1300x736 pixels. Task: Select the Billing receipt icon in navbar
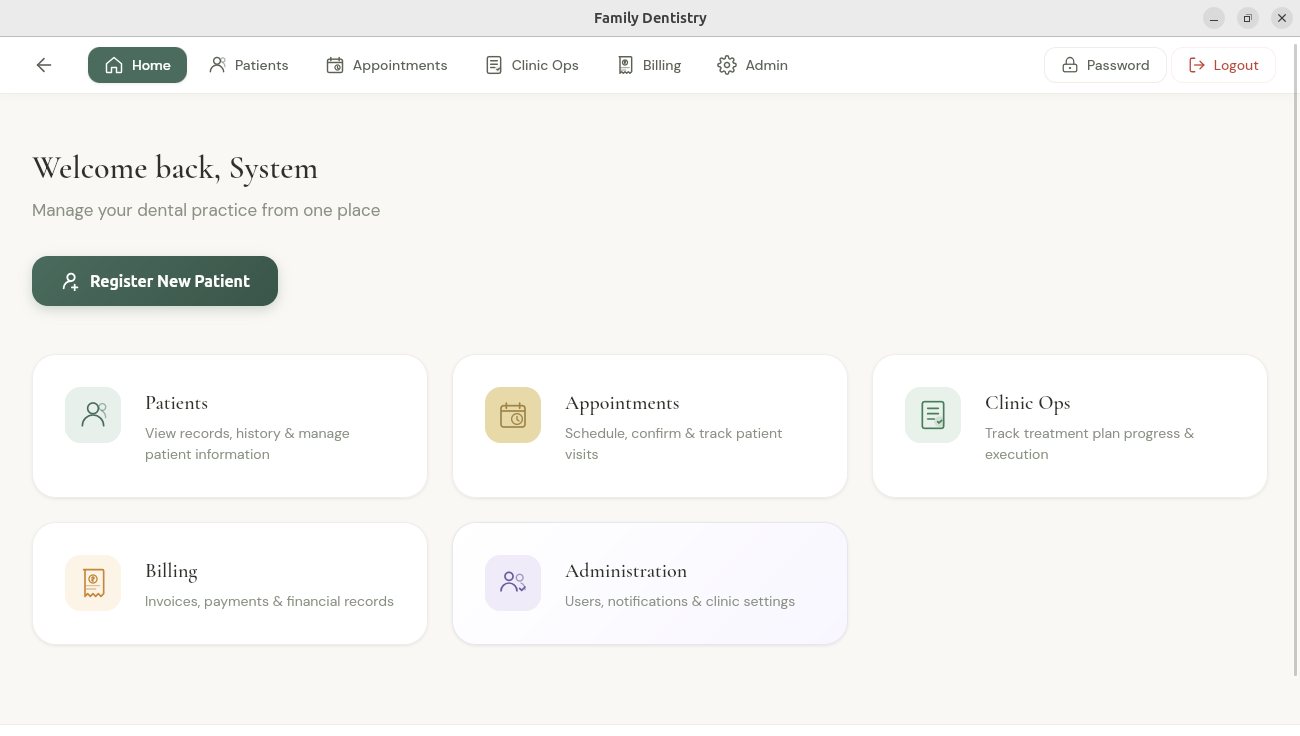(x=623, y=64)
